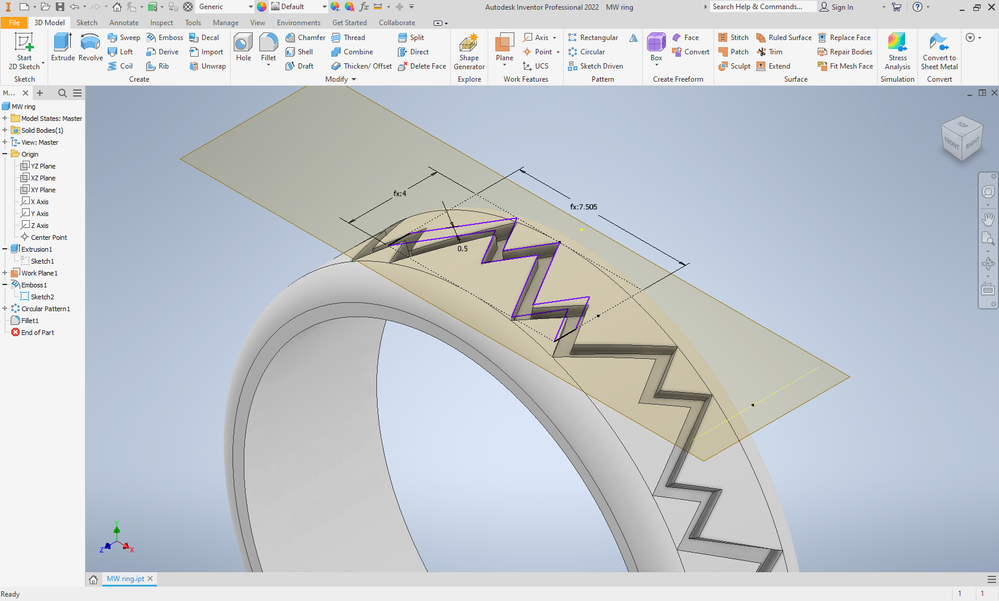The image size is (999, 601).
Task: Click the appearance color wheel icon
Action: [x=261, y=7]
